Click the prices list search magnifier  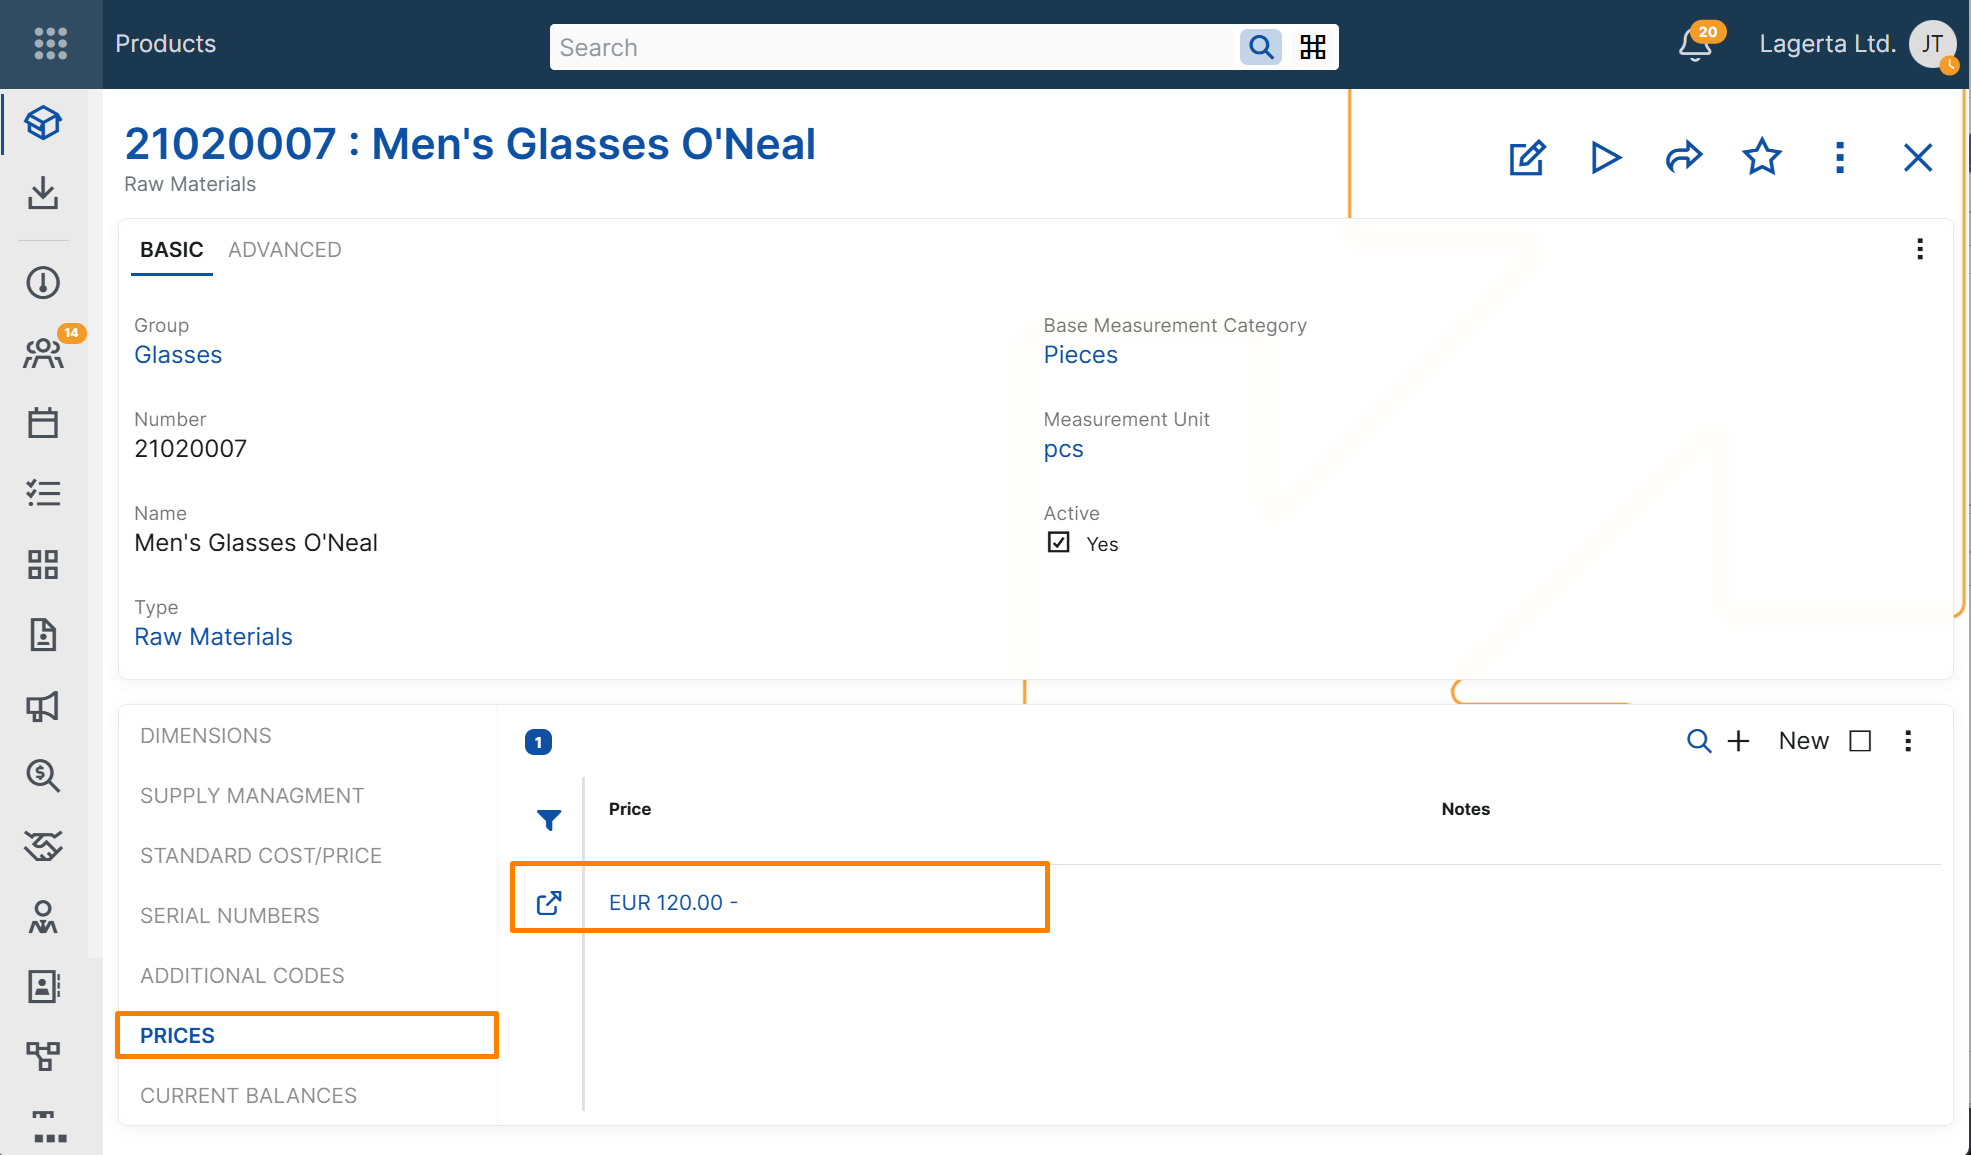(1698, 741)
